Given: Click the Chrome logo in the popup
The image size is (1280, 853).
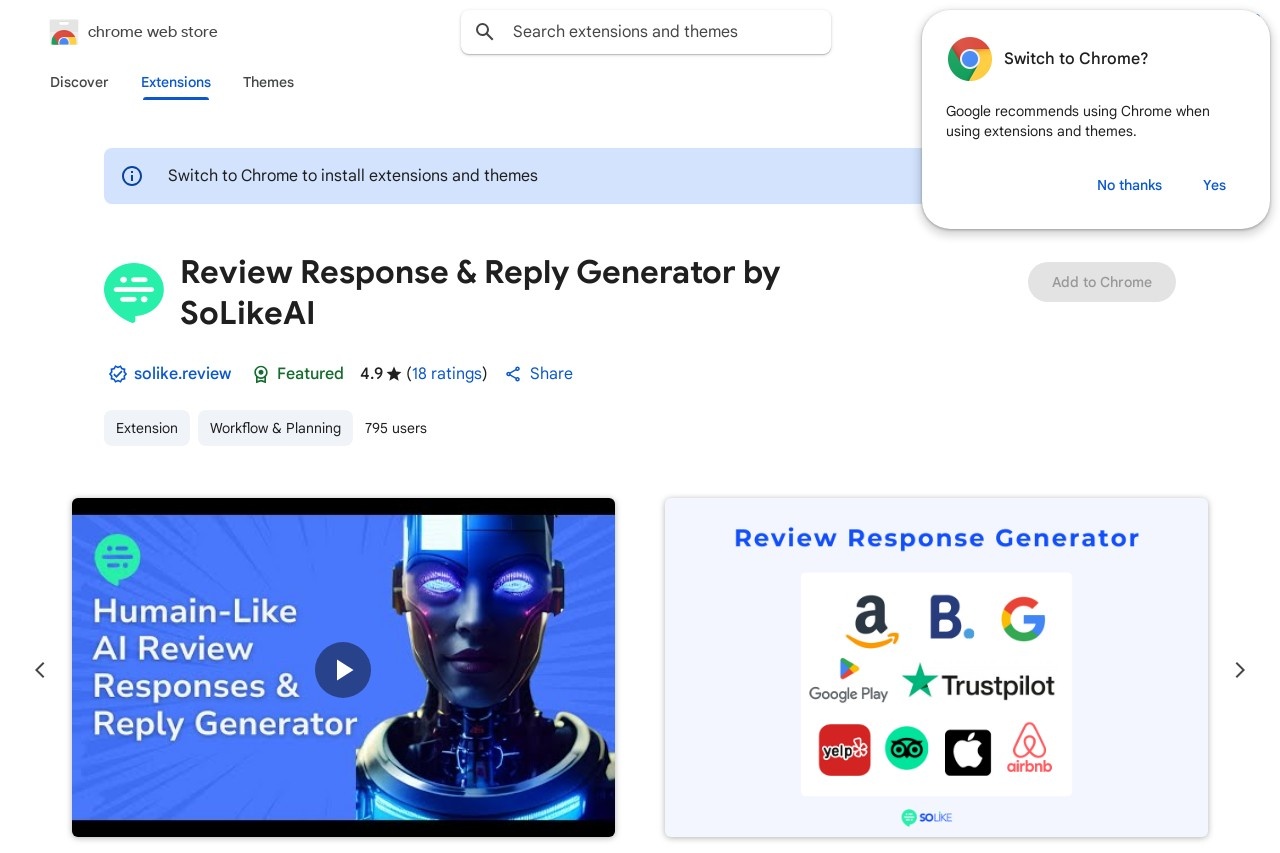Looking at the screenshot, I should click(969, 59).
